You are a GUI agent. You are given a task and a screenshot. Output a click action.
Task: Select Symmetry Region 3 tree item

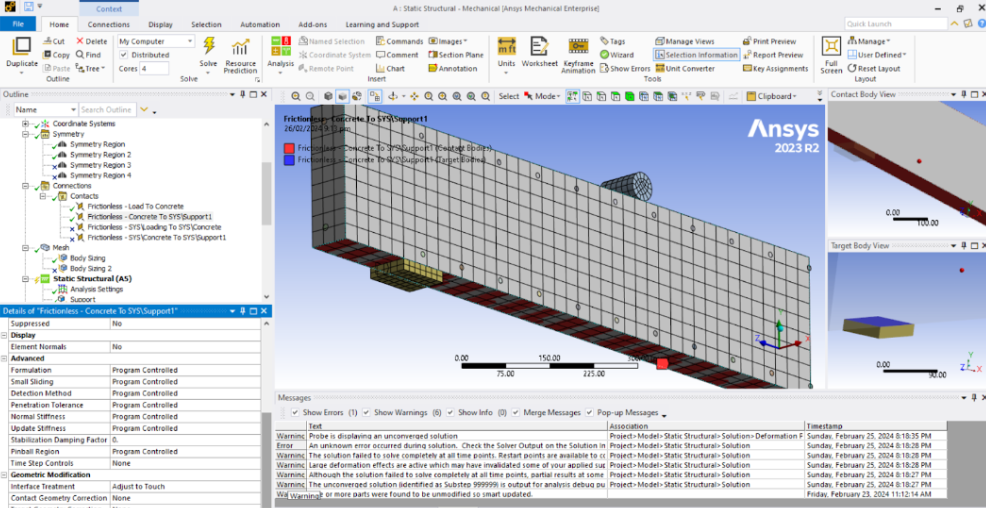tap(101, 165)
